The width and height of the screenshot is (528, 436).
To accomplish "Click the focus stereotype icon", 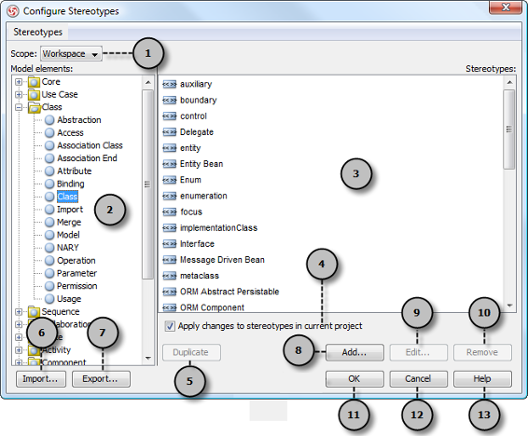I will click(169, 212).
